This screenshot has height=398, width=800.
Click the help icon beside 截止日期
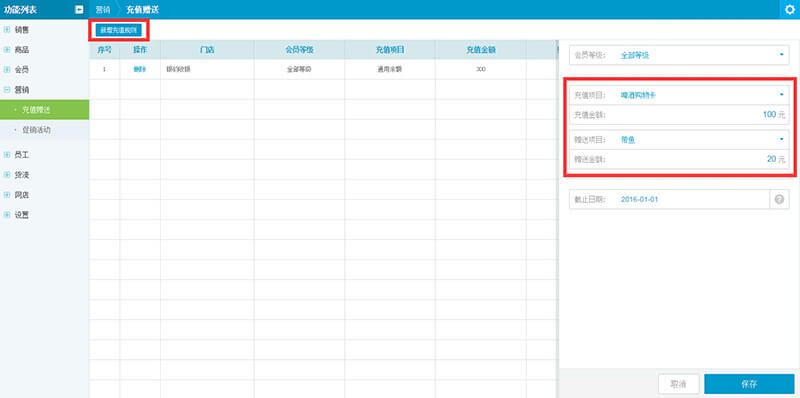pos(779,200)
